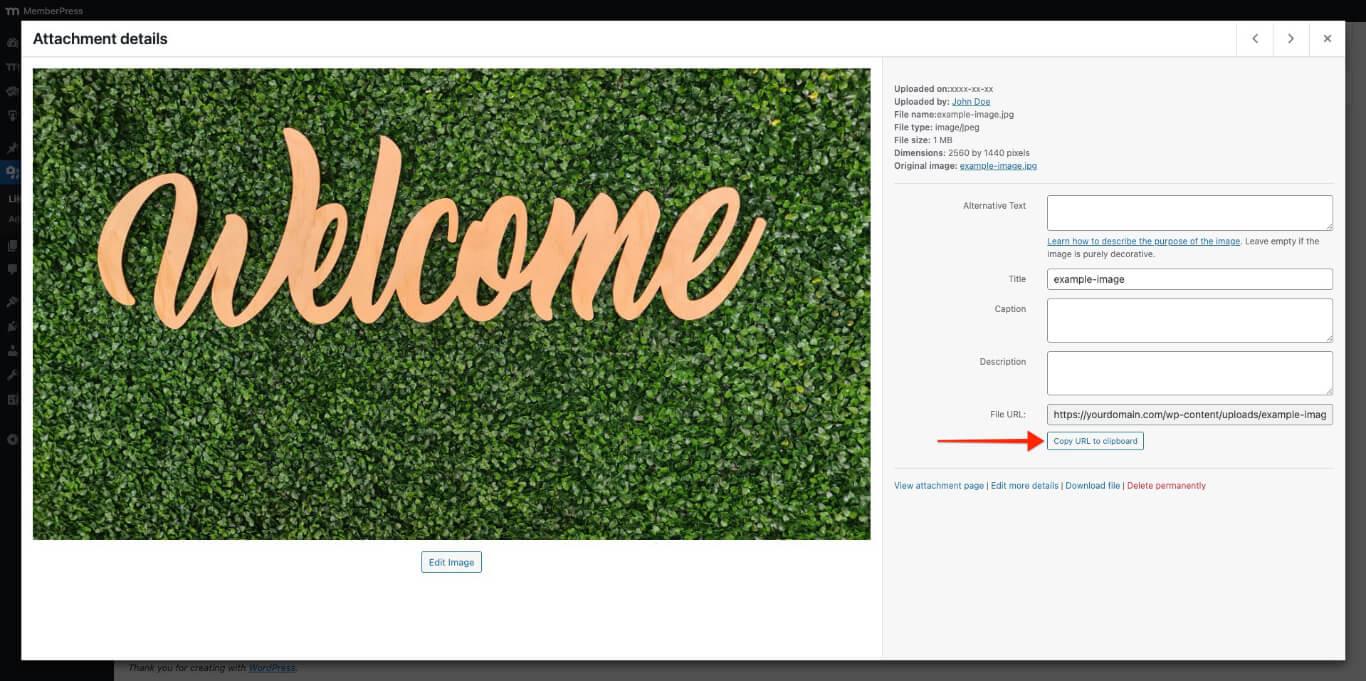Image resolution: width=1366 pixels, height=681 pixels.
Task: Navigate to the previous attachment using the arrow
Action: 1254,38
